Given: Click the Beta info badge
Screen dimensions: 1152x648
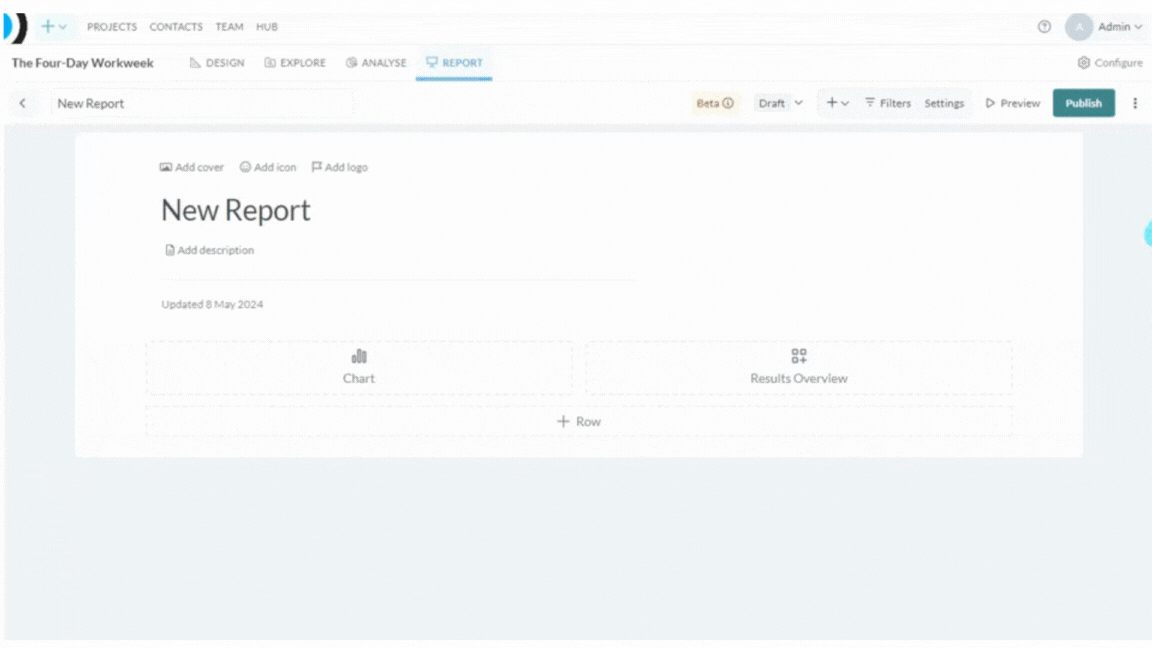Looking at the screenshot, I should 715,103.
